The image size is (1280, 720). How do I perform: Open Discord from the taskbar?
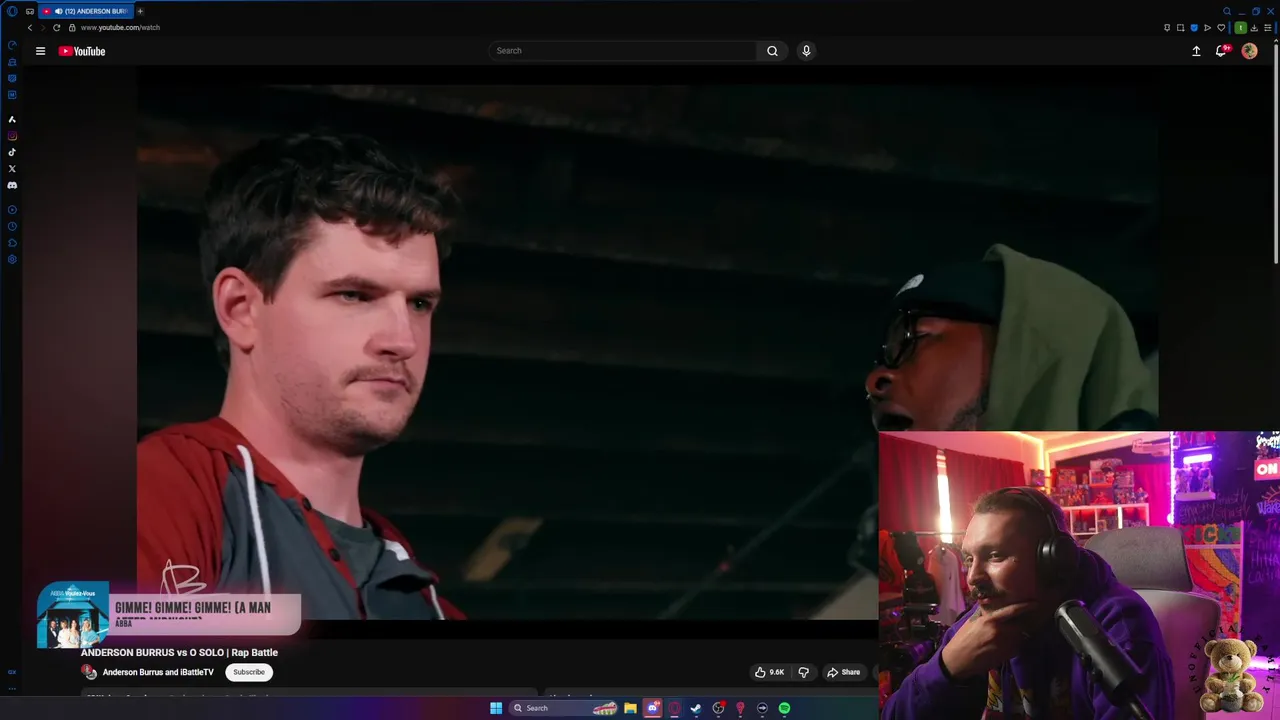(x=653, y=708)
